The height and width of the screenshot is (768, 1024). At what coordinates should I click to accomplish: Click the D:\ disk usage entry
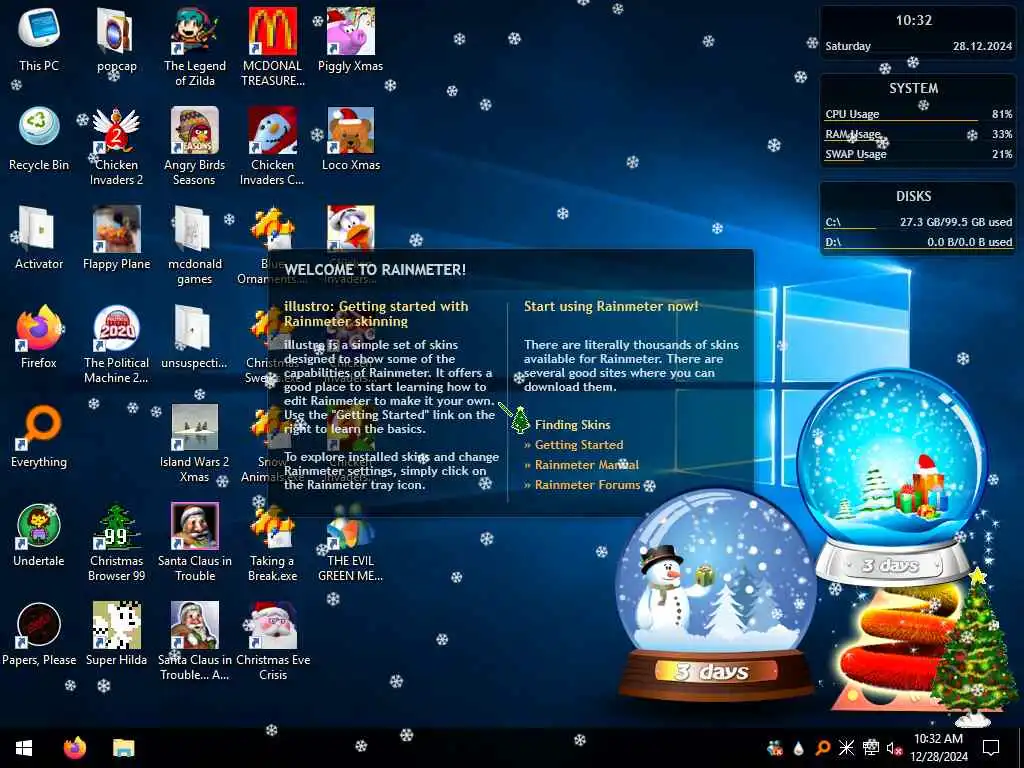coord(918,242)
